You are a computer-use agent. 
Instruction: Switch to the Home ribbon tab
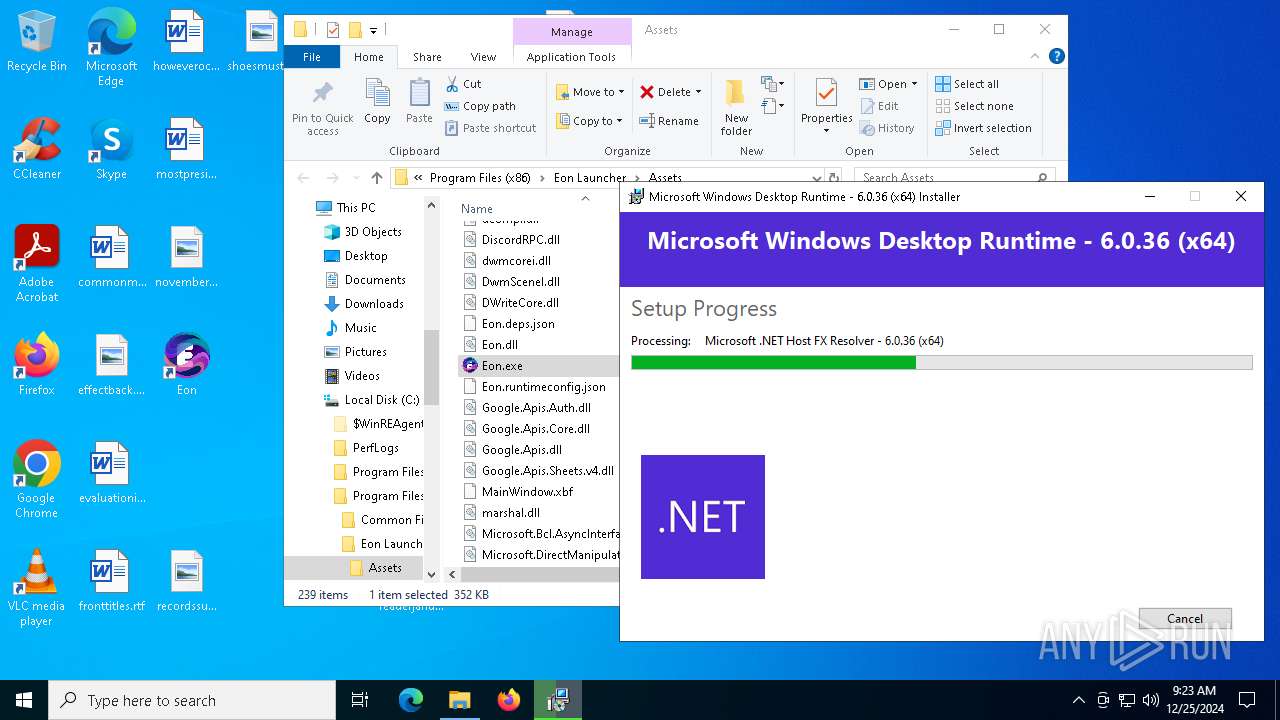coord(368,57)
